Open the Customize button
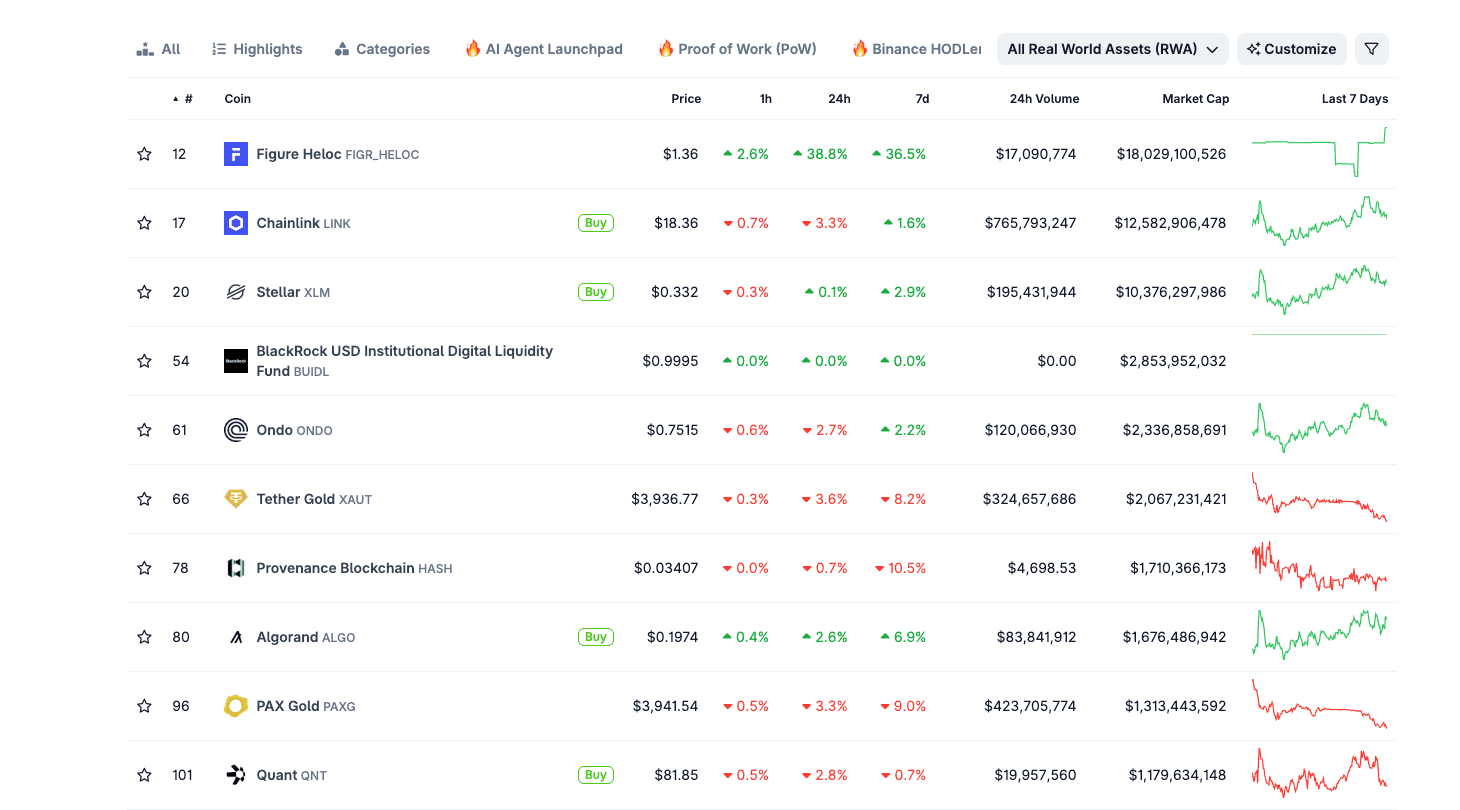 click(x=1291, y=49)
